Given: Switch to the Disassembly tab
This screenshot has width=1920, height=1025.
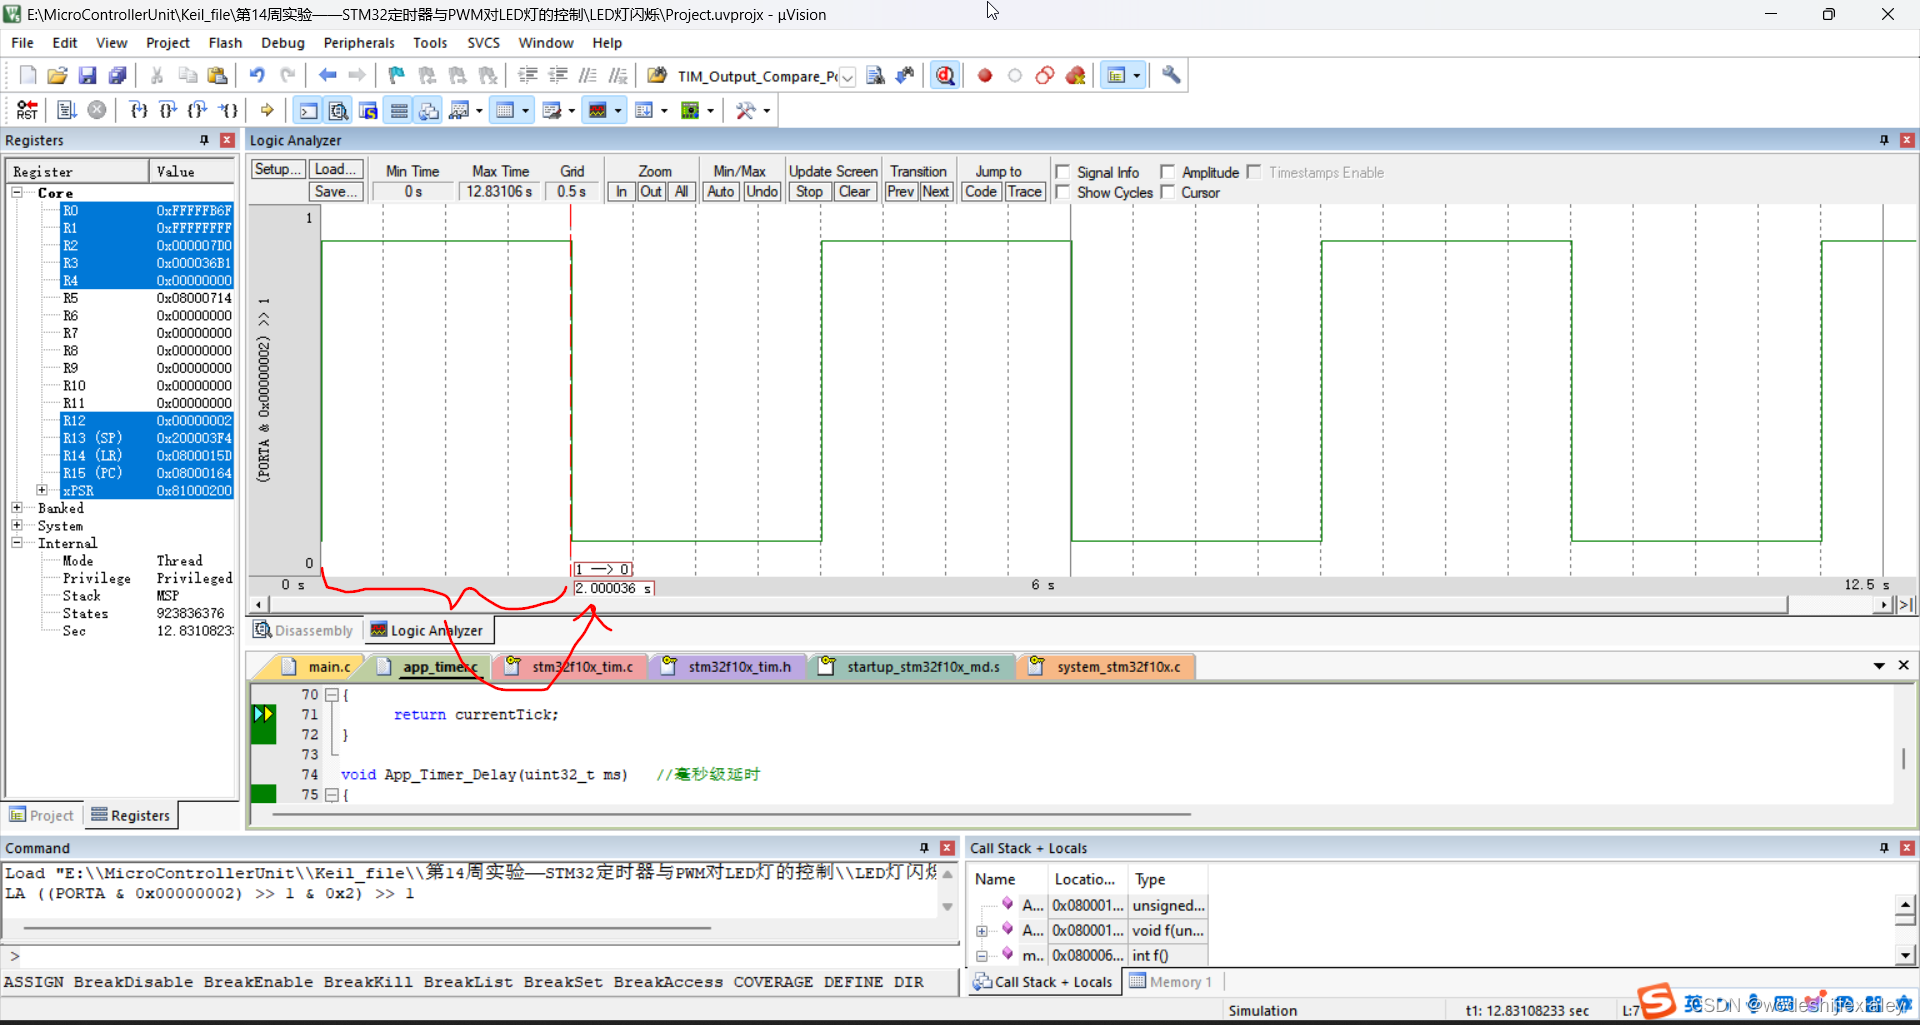Looking at the screenshot, I should (304, 630).
